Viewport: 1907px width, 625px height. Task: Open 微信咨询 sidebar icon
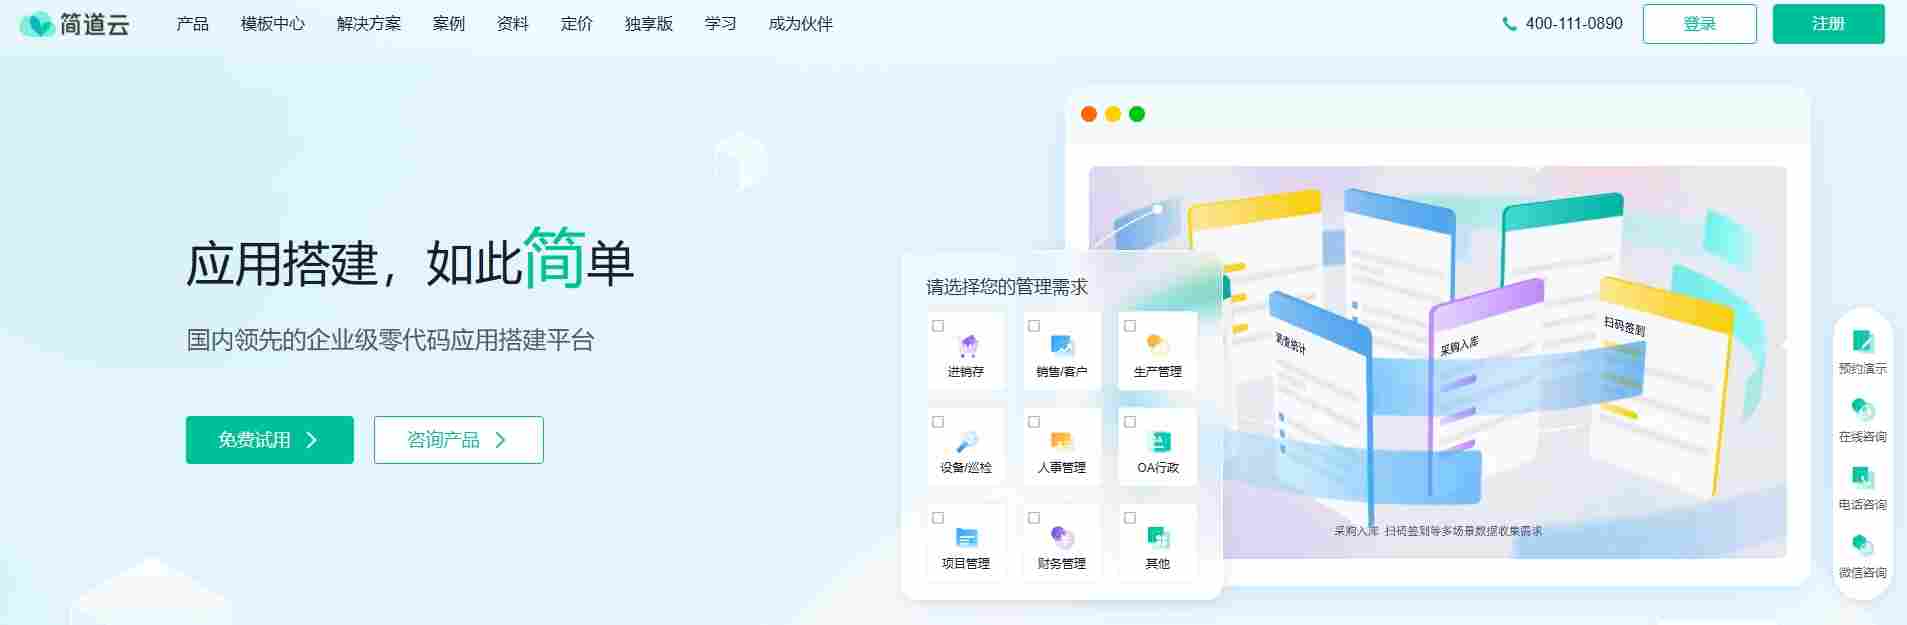[1862, 545]
